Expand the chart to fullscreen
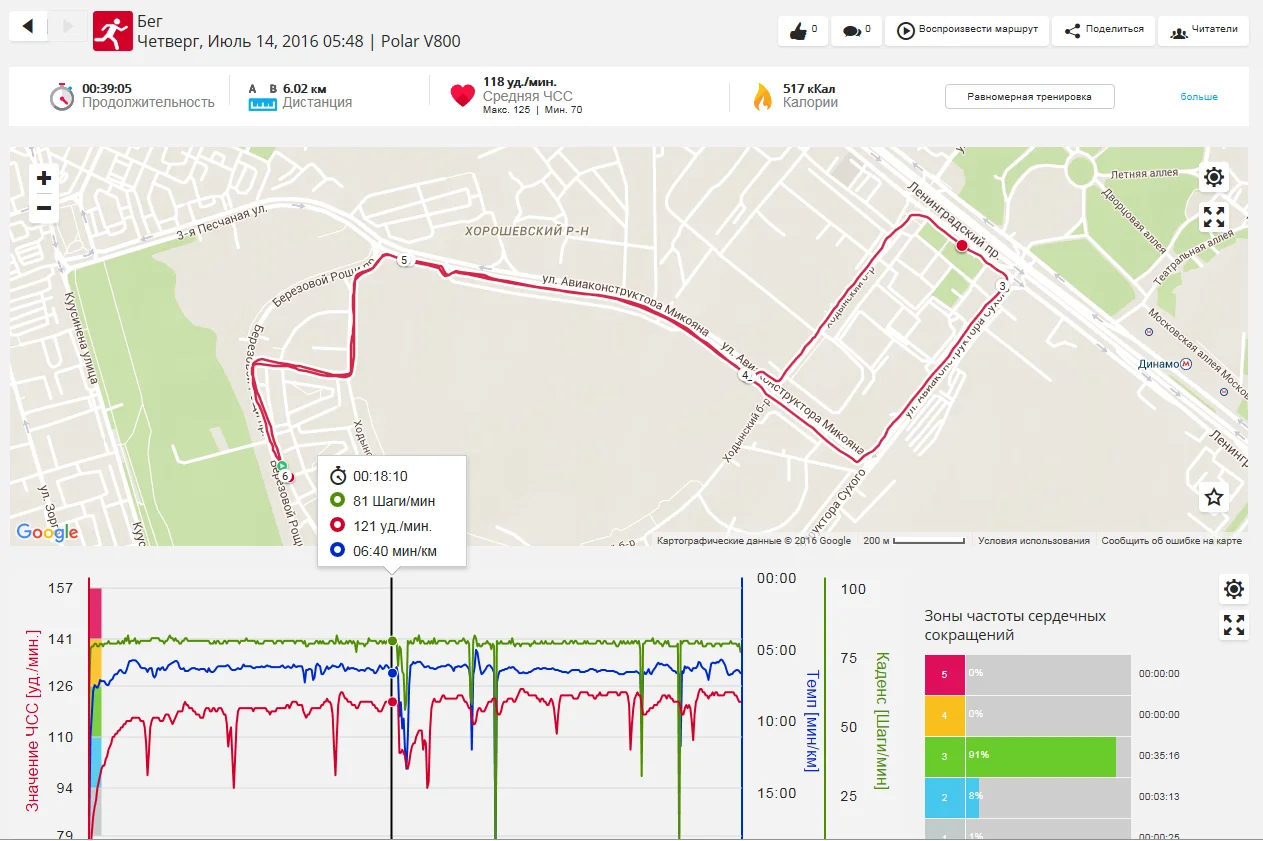 pos(1234,626)
